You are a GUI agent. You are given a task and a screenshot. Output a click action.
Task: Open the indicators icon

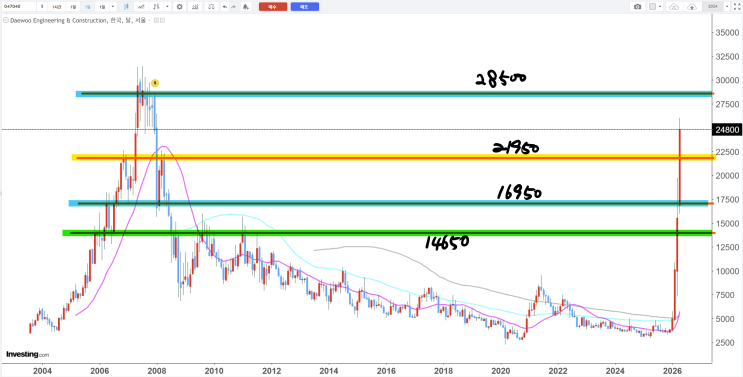[195, 7]
